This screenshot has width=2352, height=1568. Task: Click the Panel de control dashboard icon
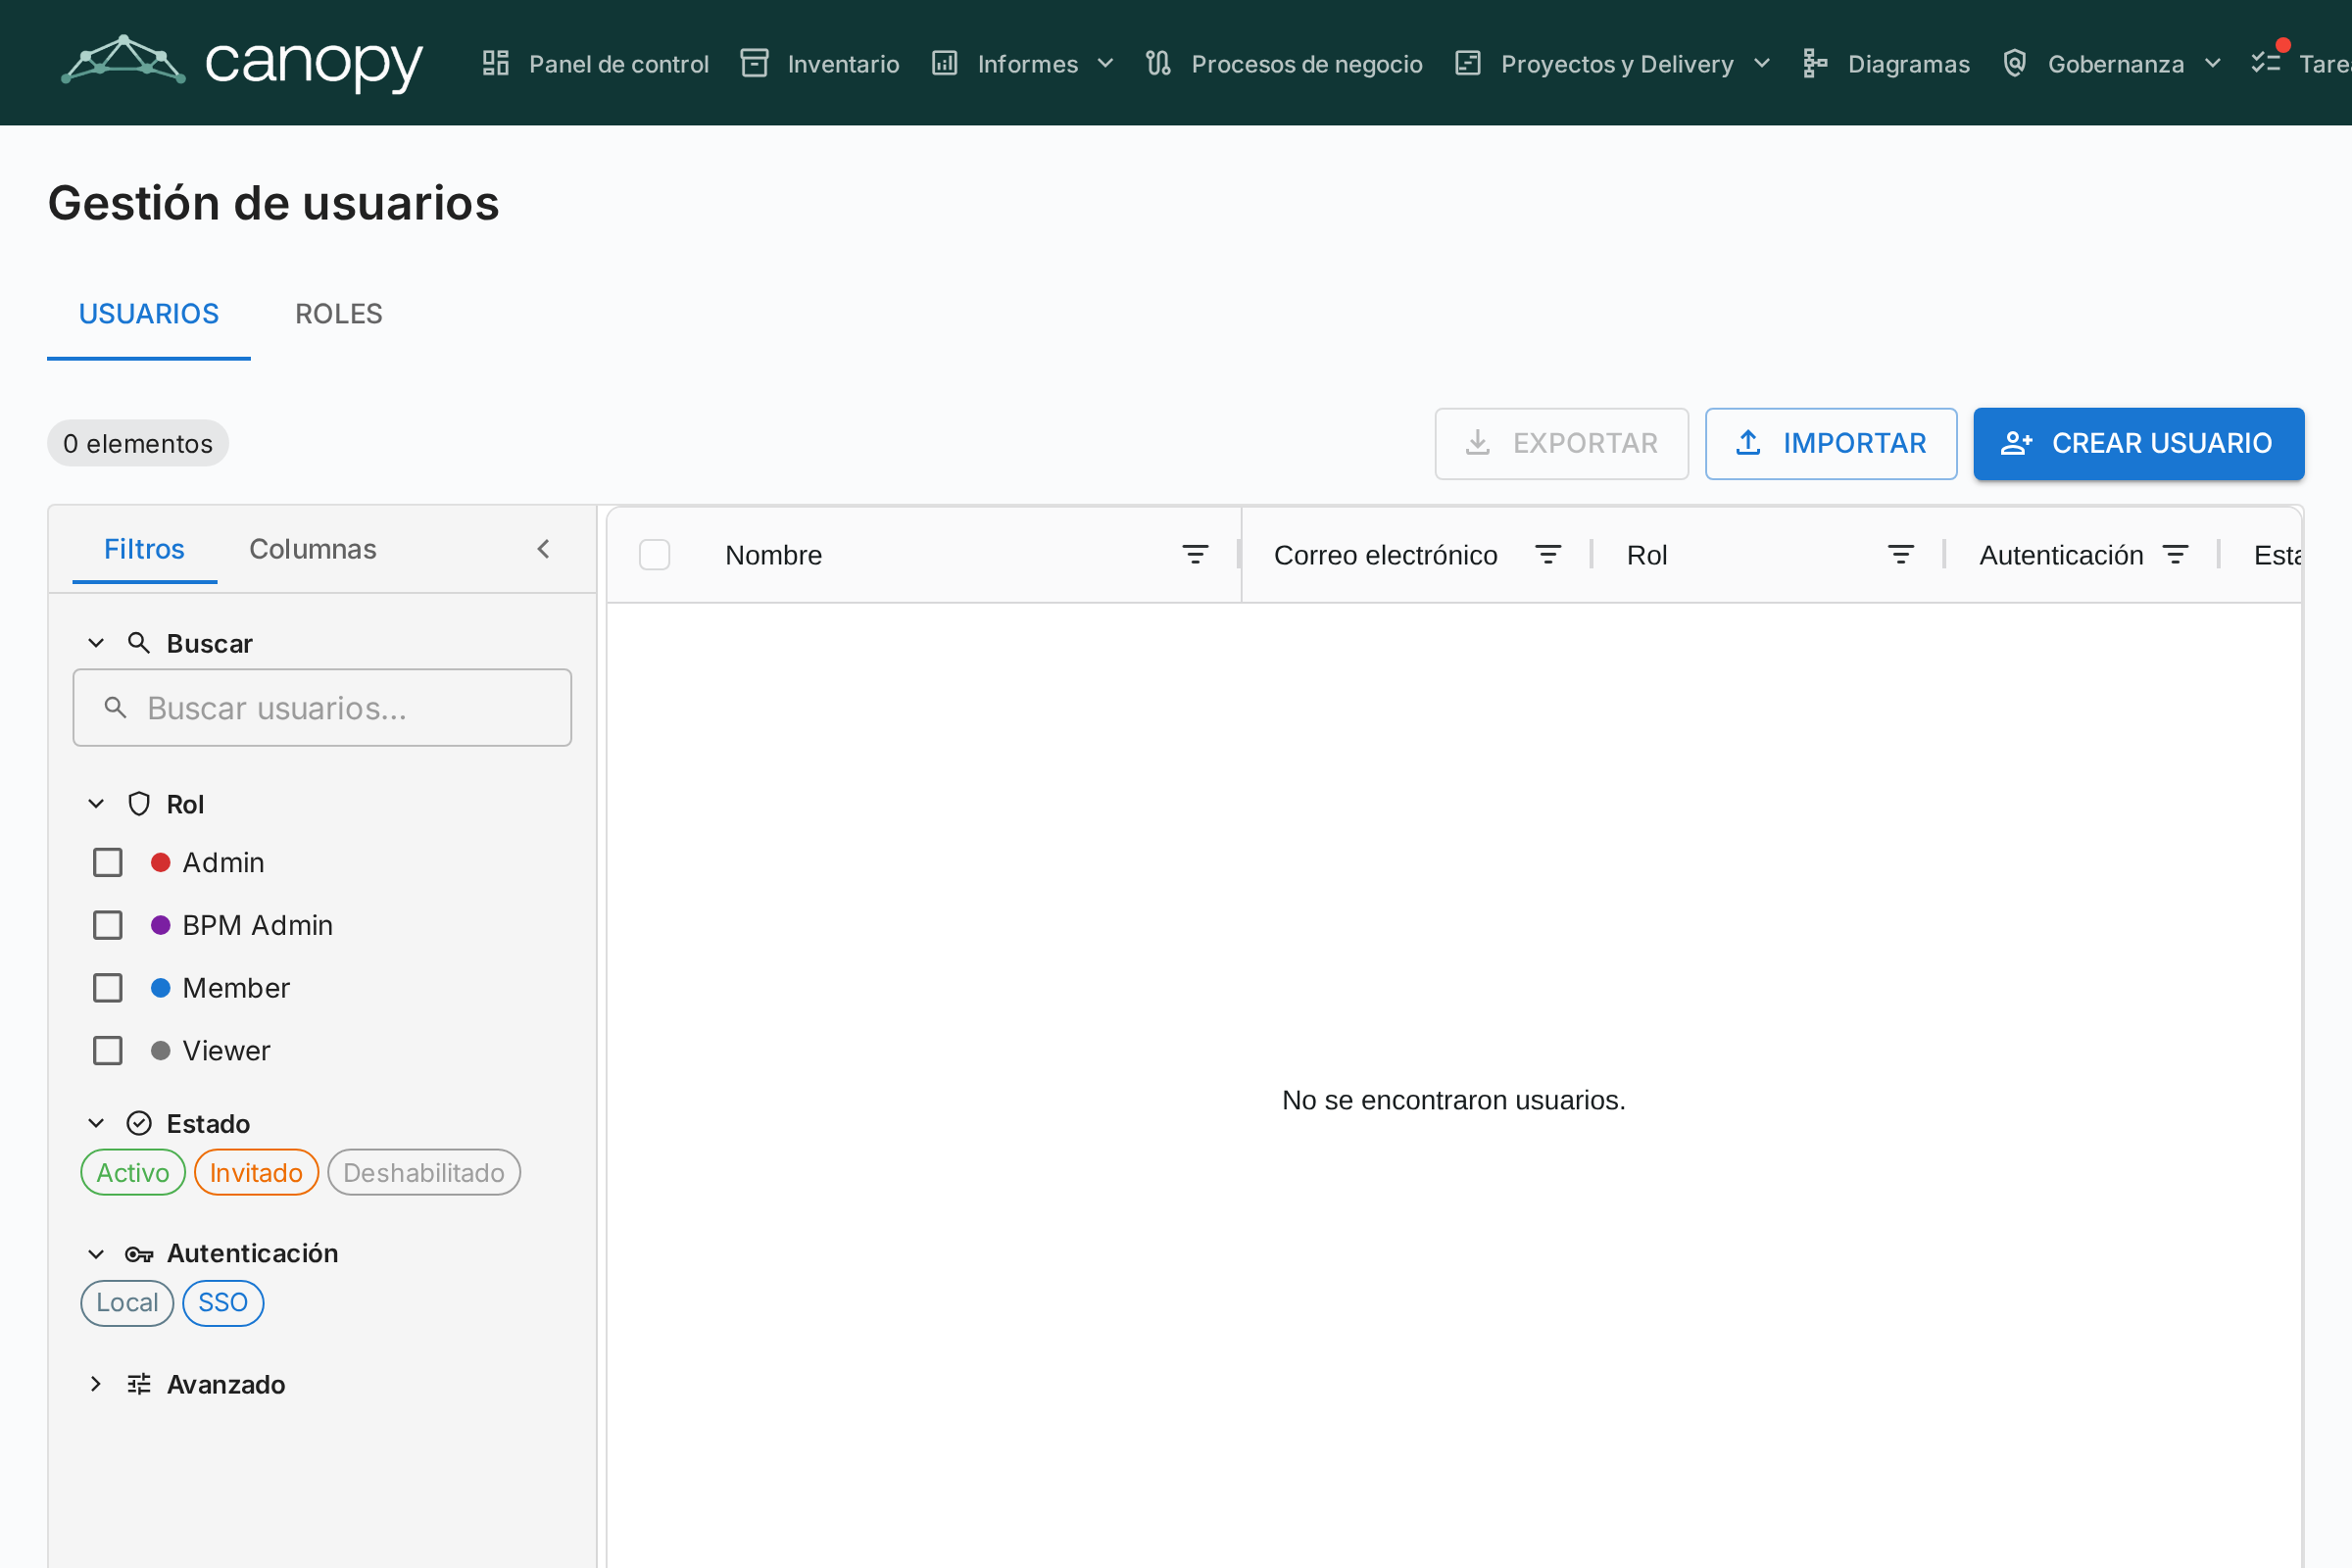pos(496,63)
